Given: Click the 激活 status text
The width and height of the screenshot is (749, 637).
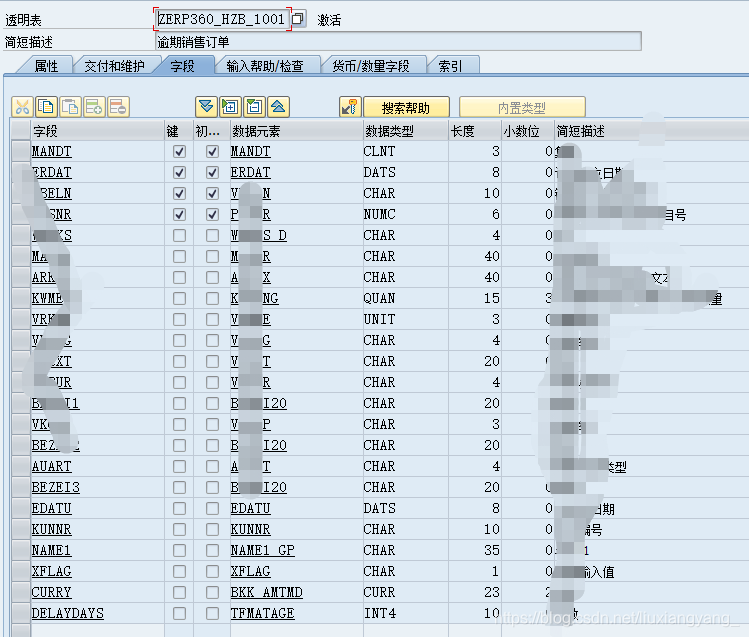Looking at the screenshot, I should tap(329, 20).
